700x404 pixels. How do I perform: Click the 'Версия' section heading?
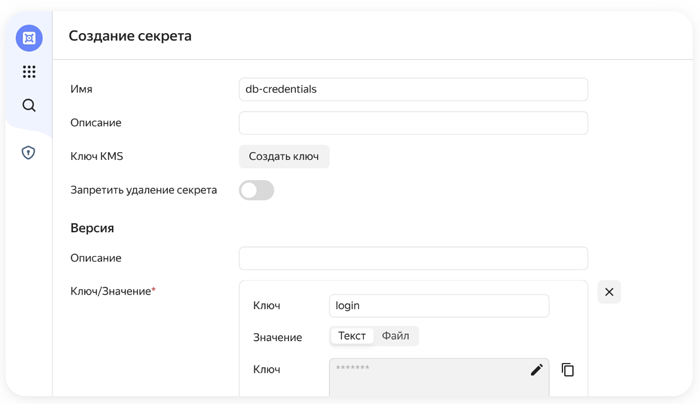pos(92,228)
